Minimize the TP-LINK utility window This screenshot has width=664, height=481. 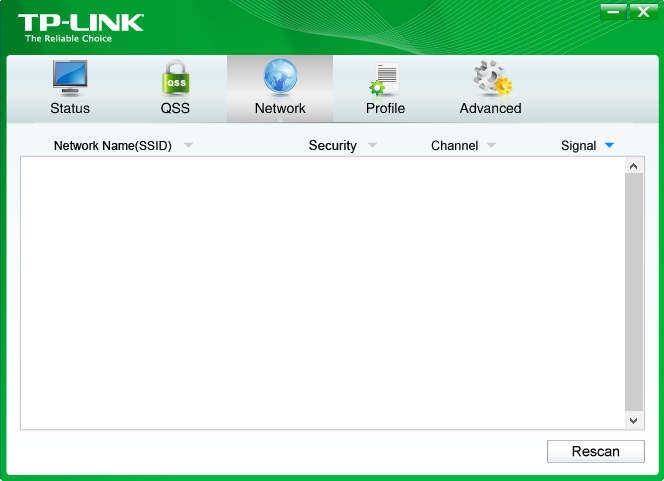(x=613, y=11)
